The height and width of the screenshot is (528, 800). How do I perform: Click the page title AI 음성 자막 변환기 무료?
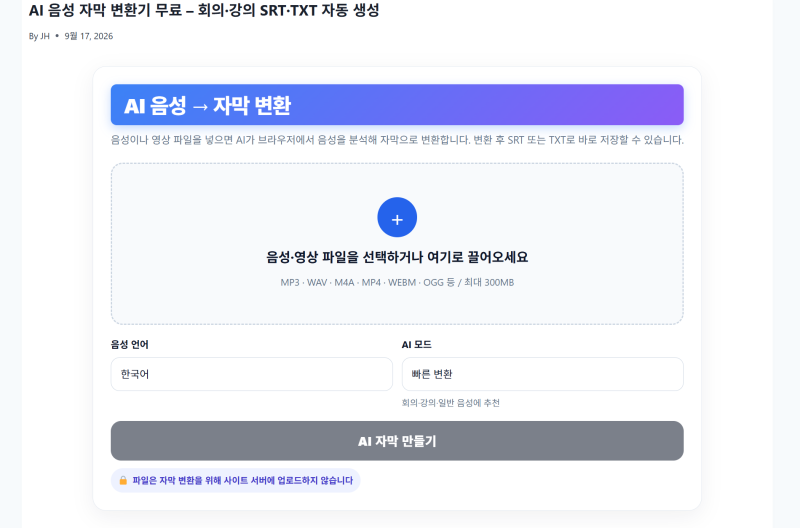pos(204,10)
